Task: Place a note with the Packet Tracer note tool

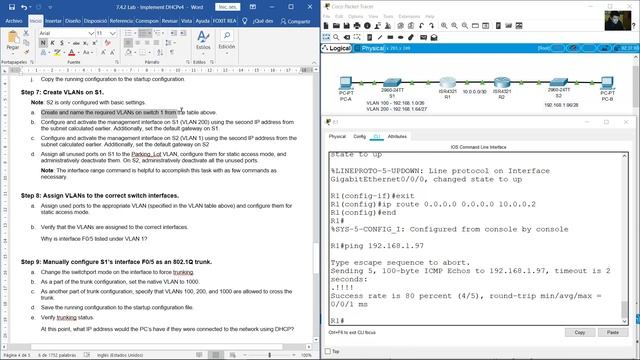Action: 369,37
